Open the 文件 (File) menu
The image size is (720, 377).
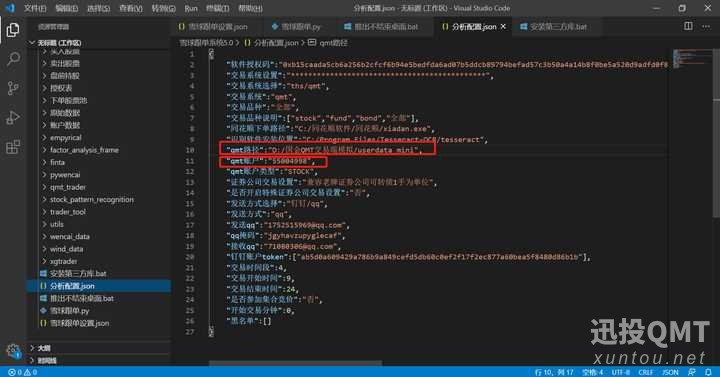35,8
